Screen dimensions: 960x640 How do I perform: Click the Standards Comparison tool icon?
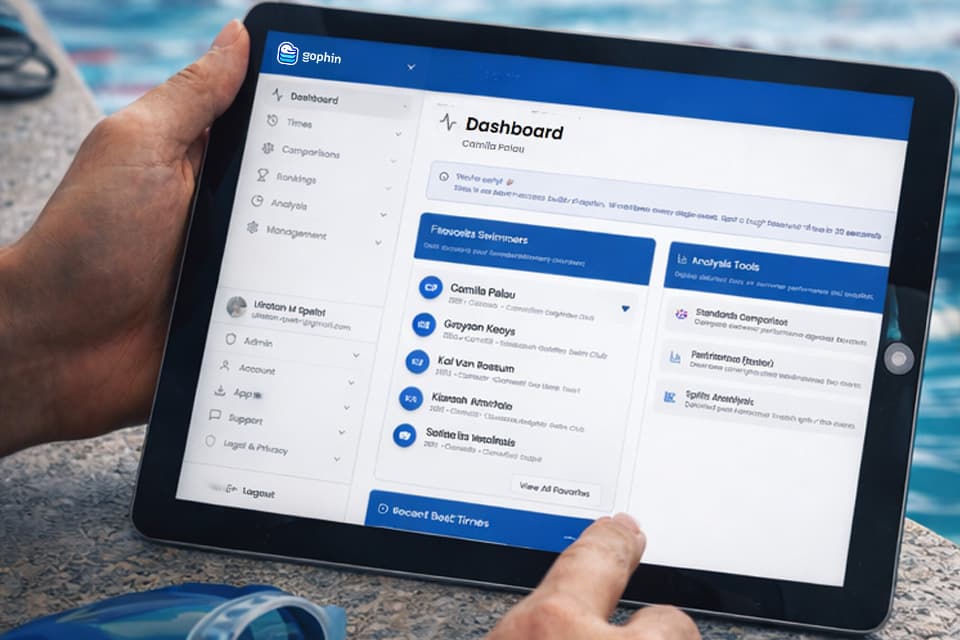point(682,314)
